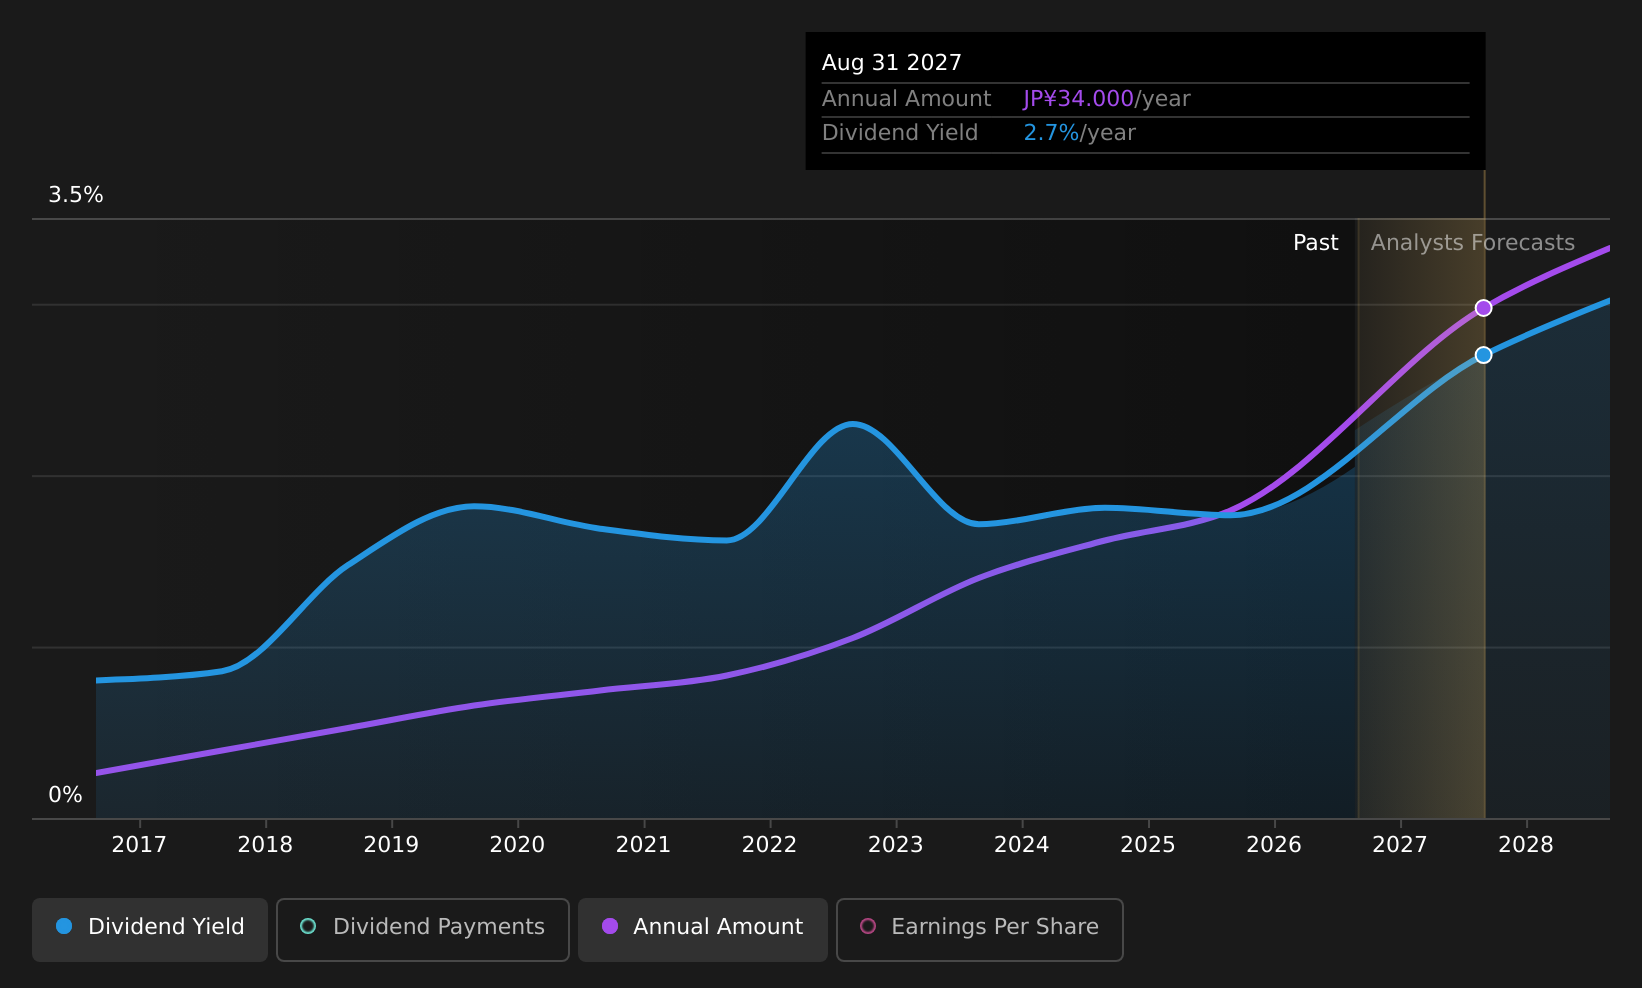Click the 0% y-axis label

[65, 795]
